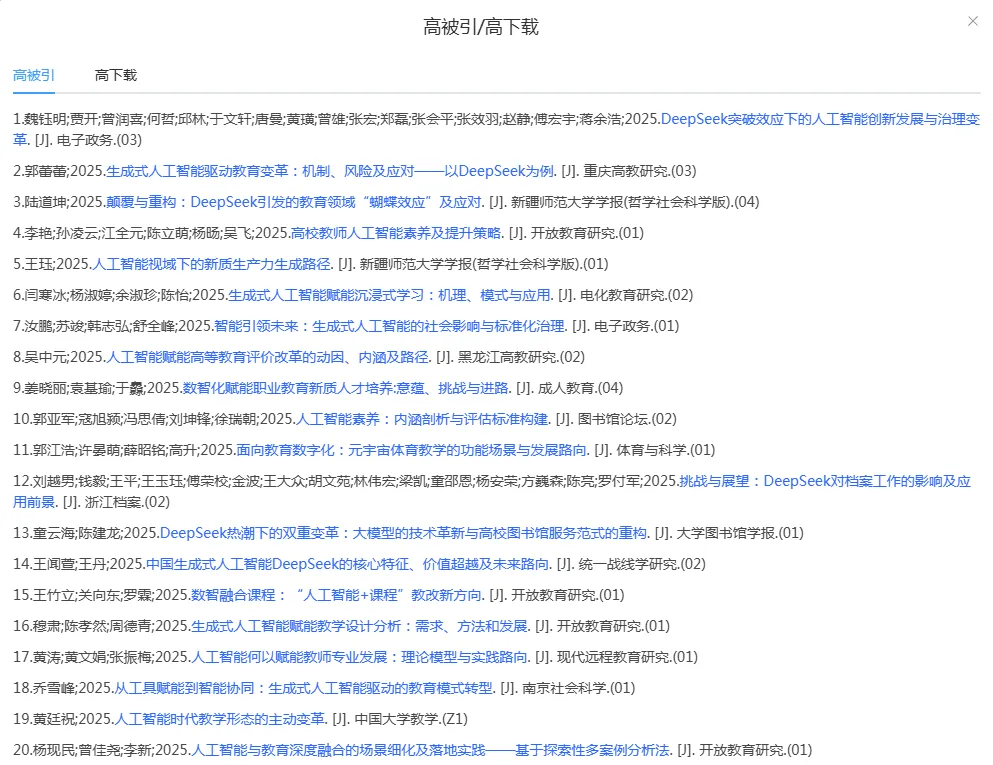Click journal text 成人教育.(04)
The width and height of the screenshot is (993, 765).
[x=580, y=388]
